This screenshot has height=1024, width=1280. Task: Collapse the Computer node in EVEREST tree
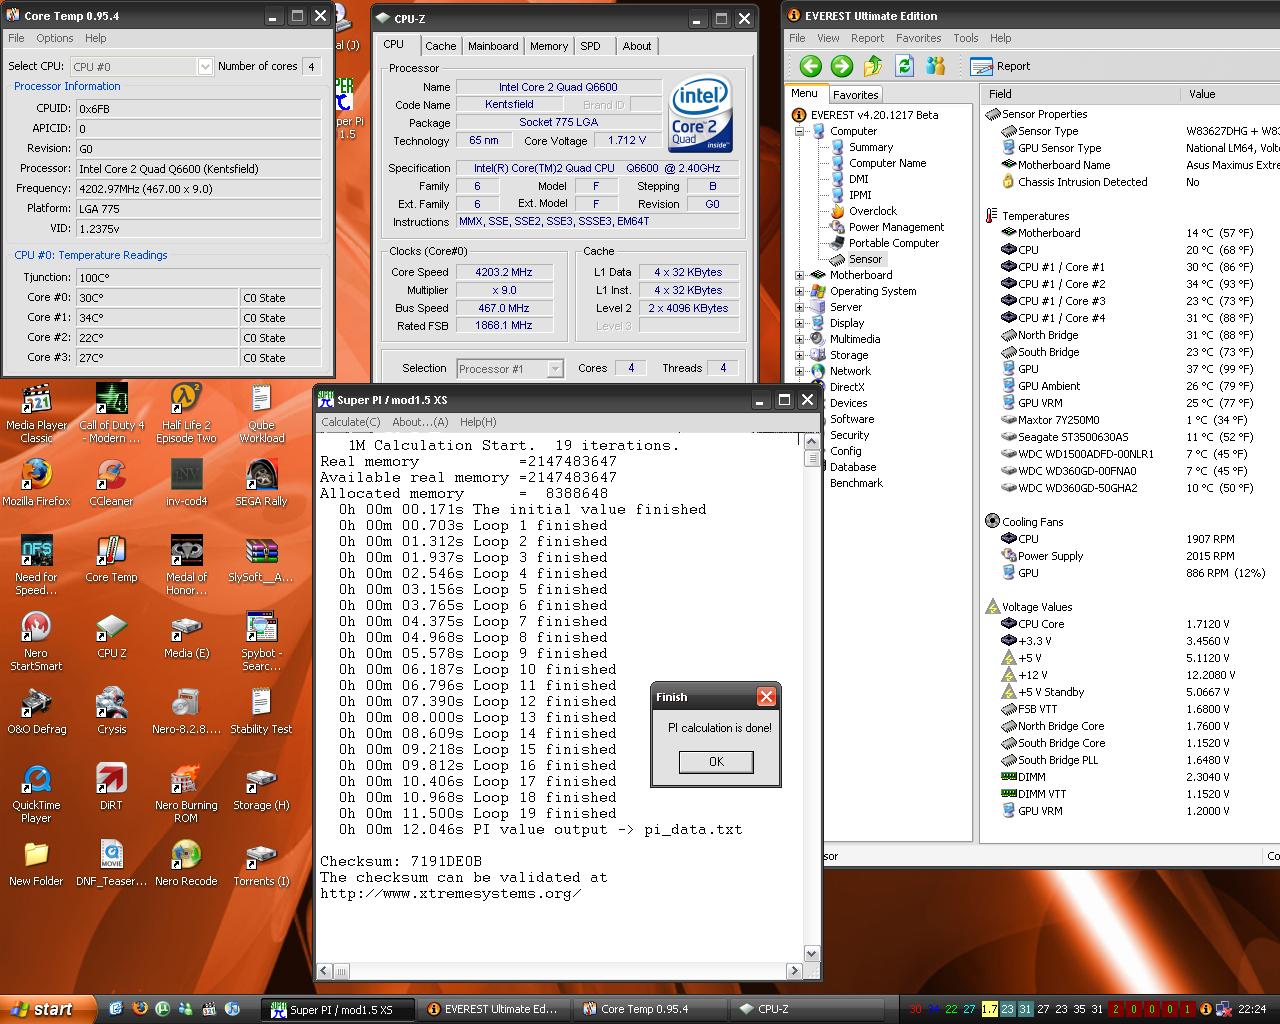pyautogui.click(x=800, y=131)
